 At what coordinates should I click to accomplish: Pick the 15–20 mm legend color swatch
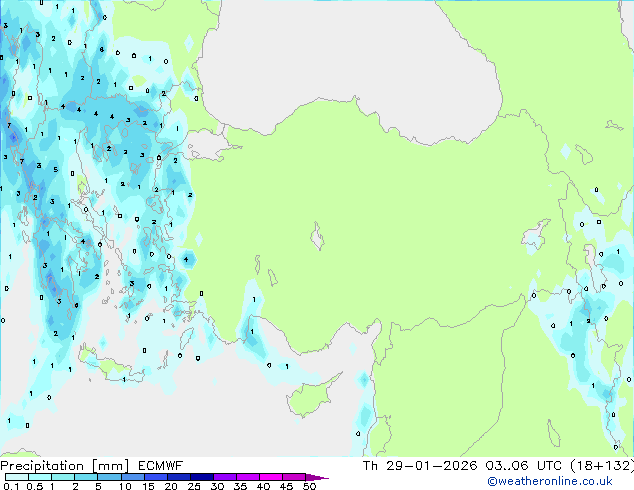point(156,477)
